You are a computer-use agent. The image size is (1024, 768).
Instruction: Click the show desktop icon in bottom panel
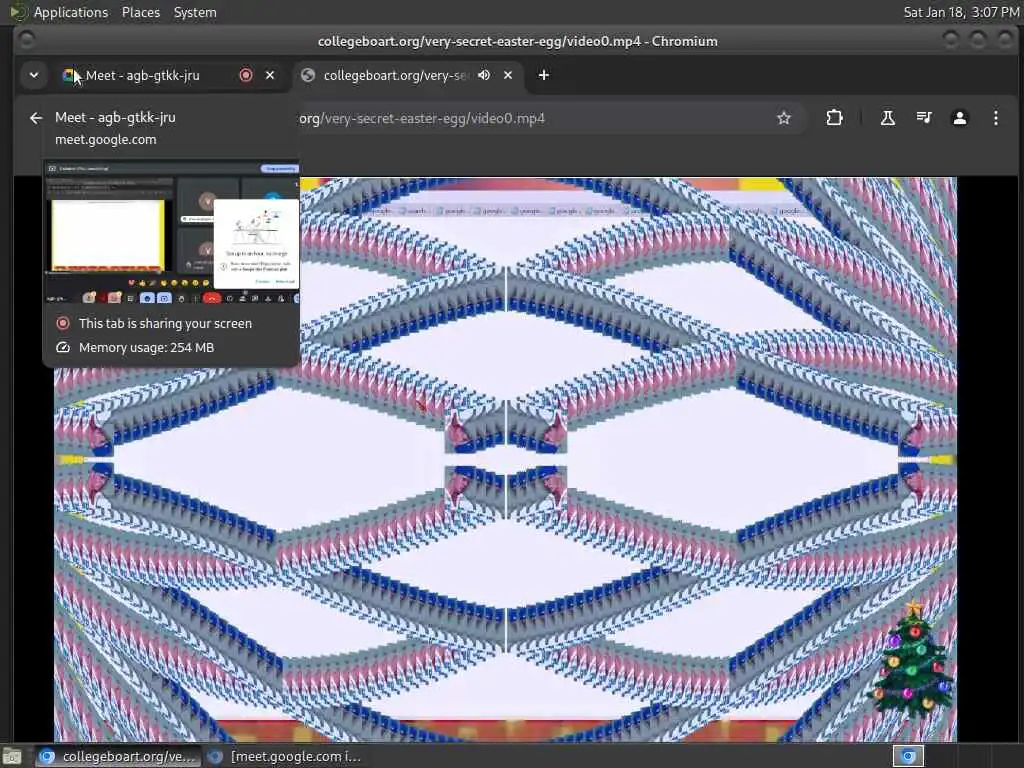pyautogui.click(x=12, y=757)
